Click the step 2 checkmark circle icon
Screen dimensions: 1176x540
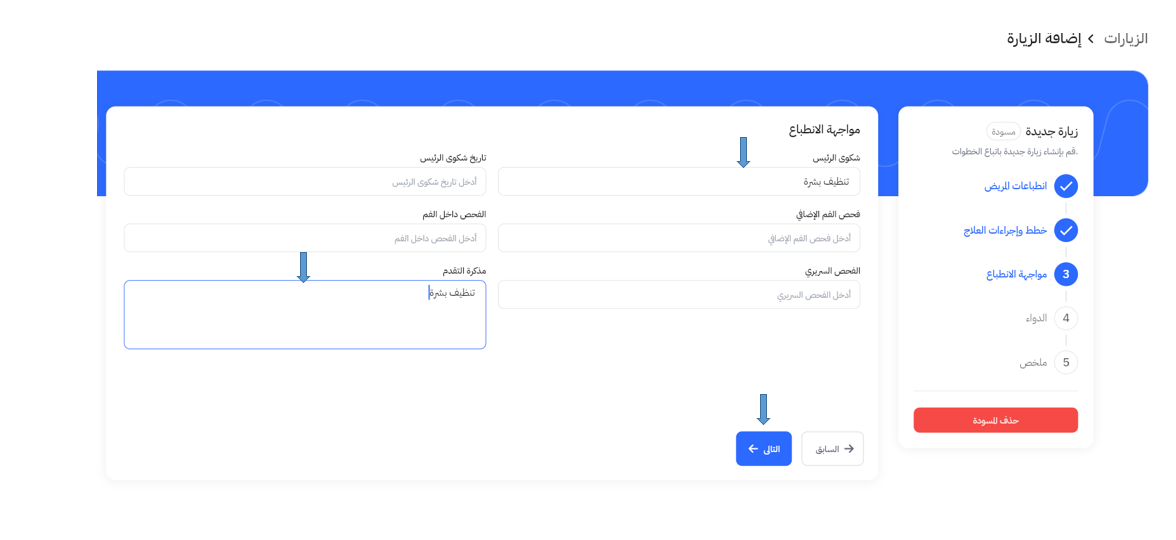pyautogui.click(x=1066, y=230)
